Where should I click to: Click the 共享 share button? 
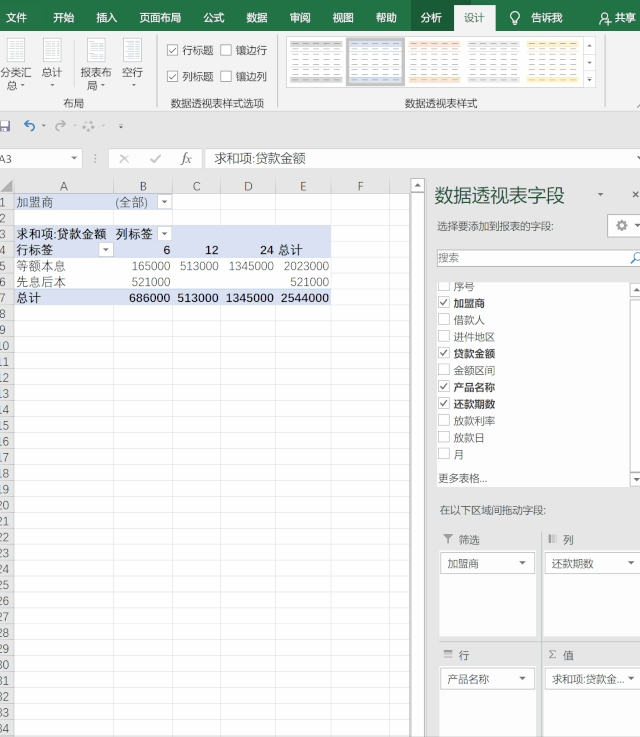pos(617,18)
